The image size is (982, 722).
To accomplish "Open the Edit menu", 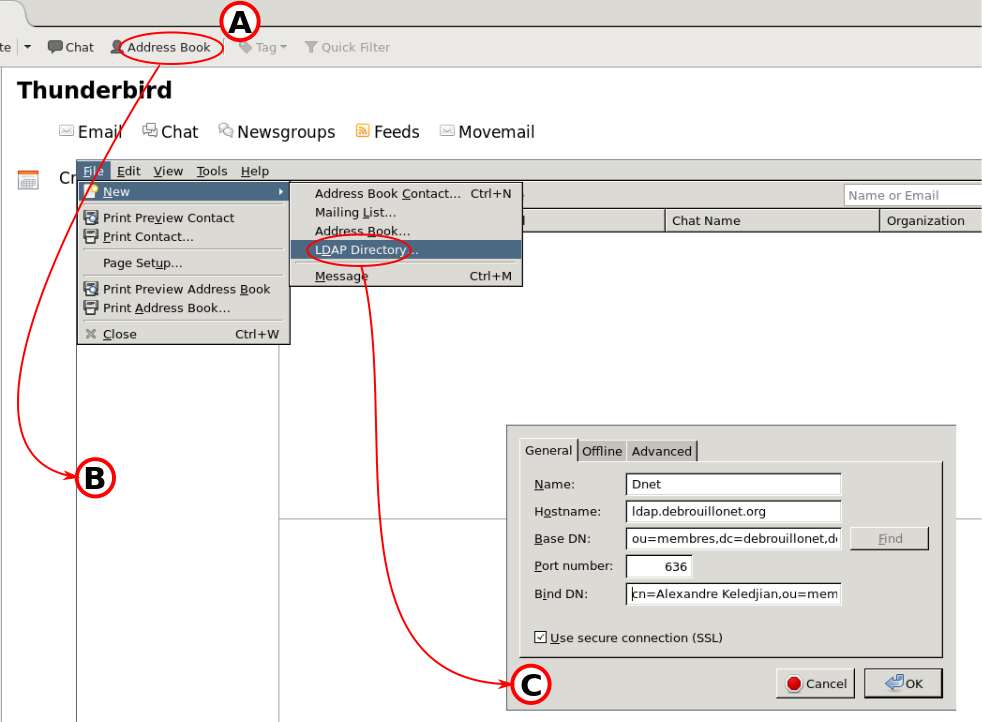I will pos(129,171).
